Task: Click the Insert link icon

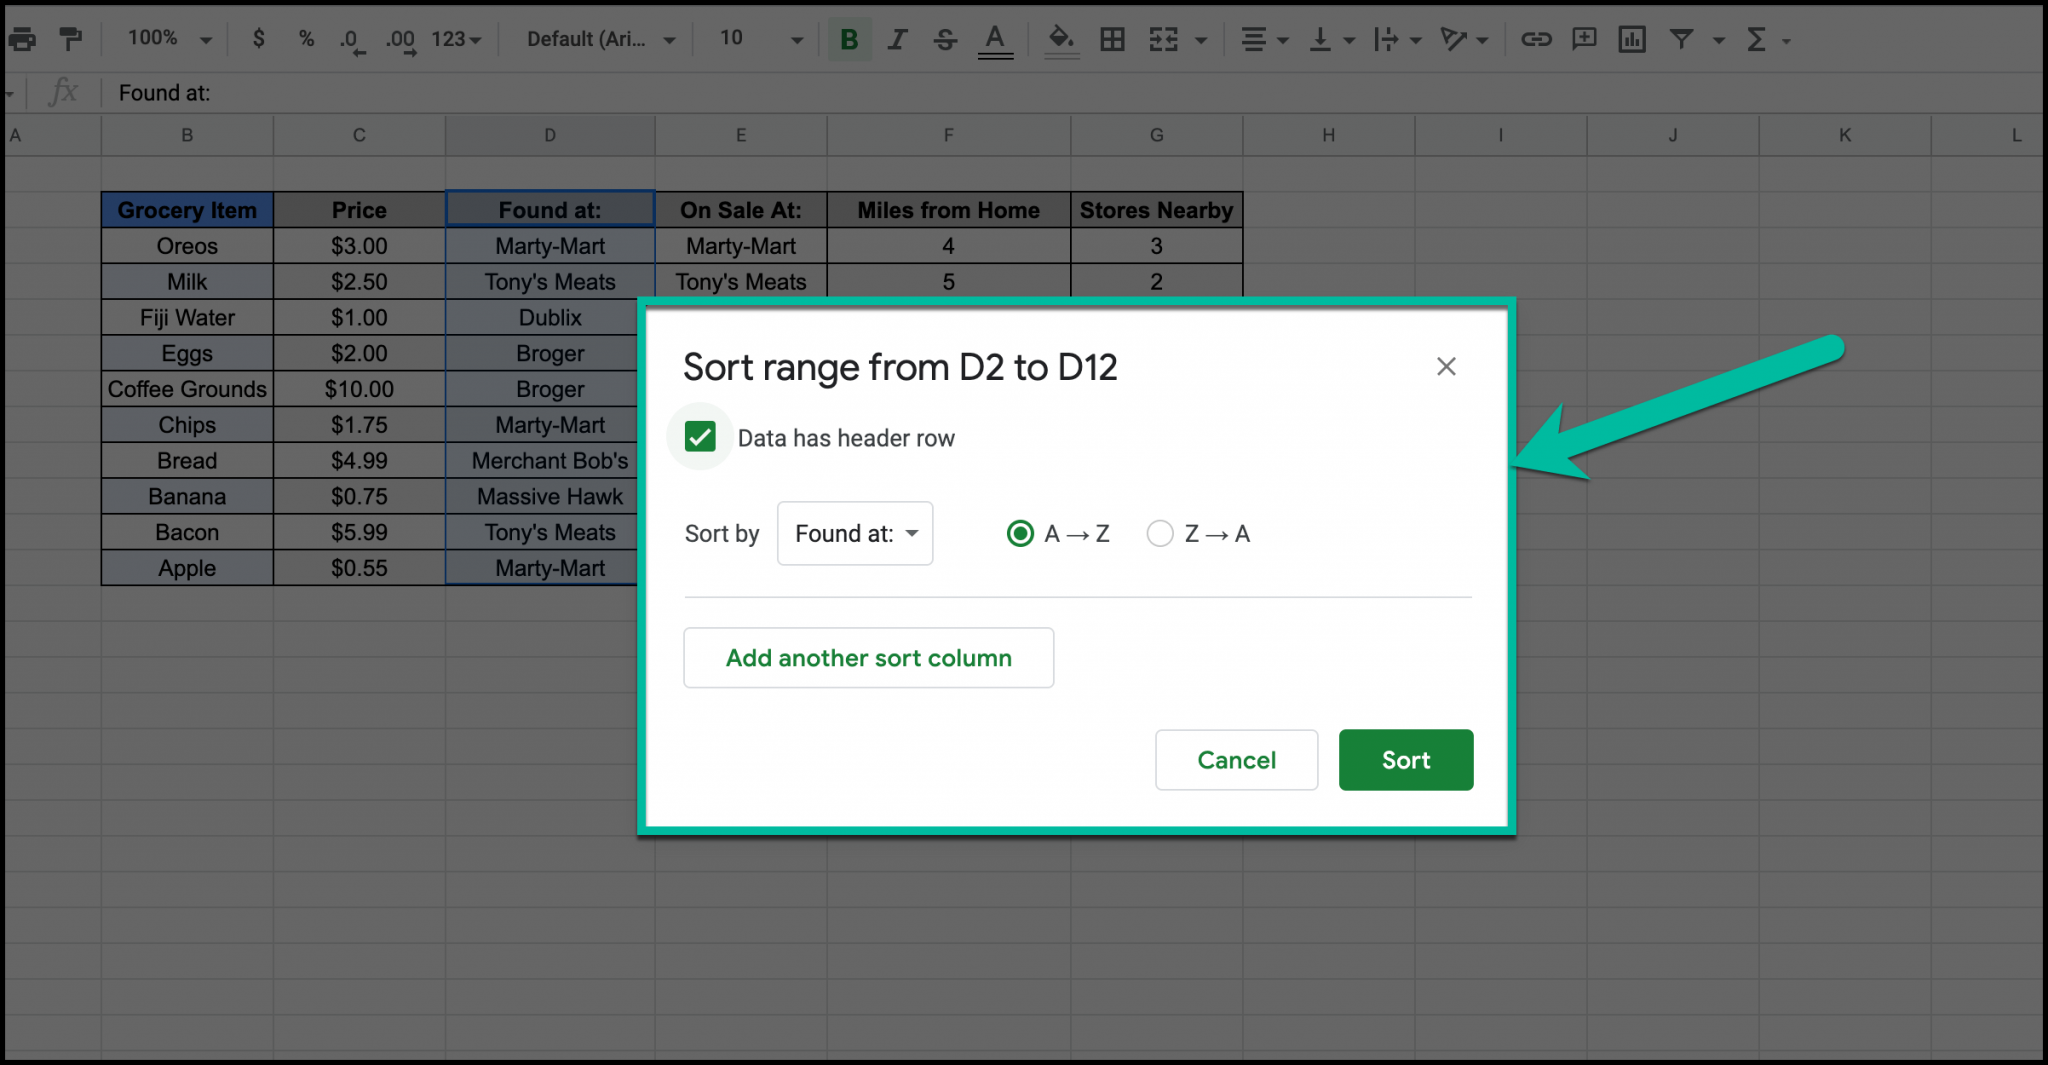Action: coord(1536,39)
